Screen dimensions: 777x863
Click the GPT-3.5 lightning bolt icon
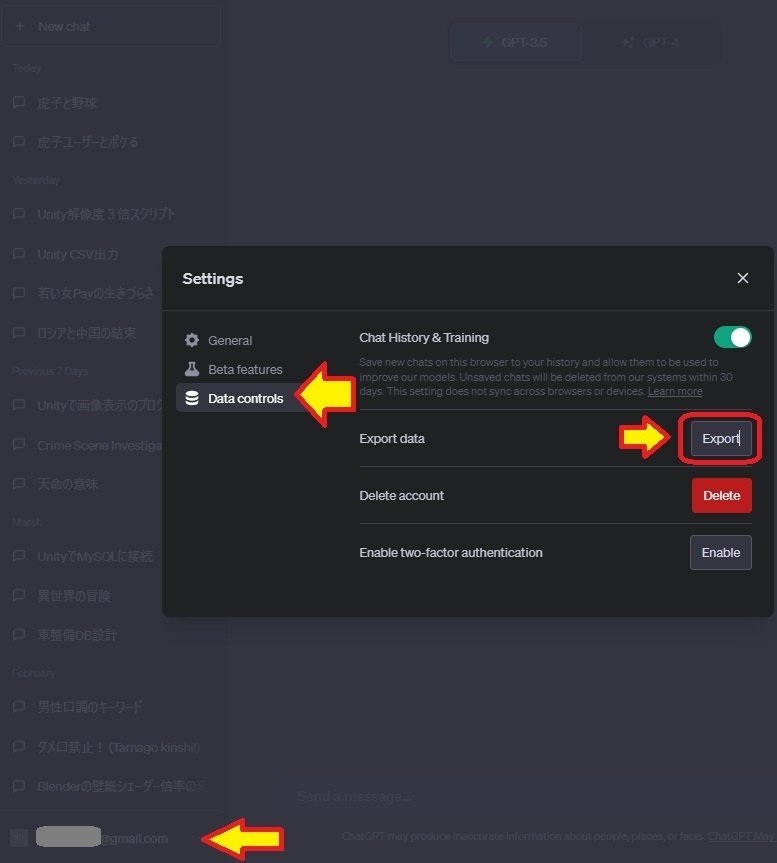[488, 42]
